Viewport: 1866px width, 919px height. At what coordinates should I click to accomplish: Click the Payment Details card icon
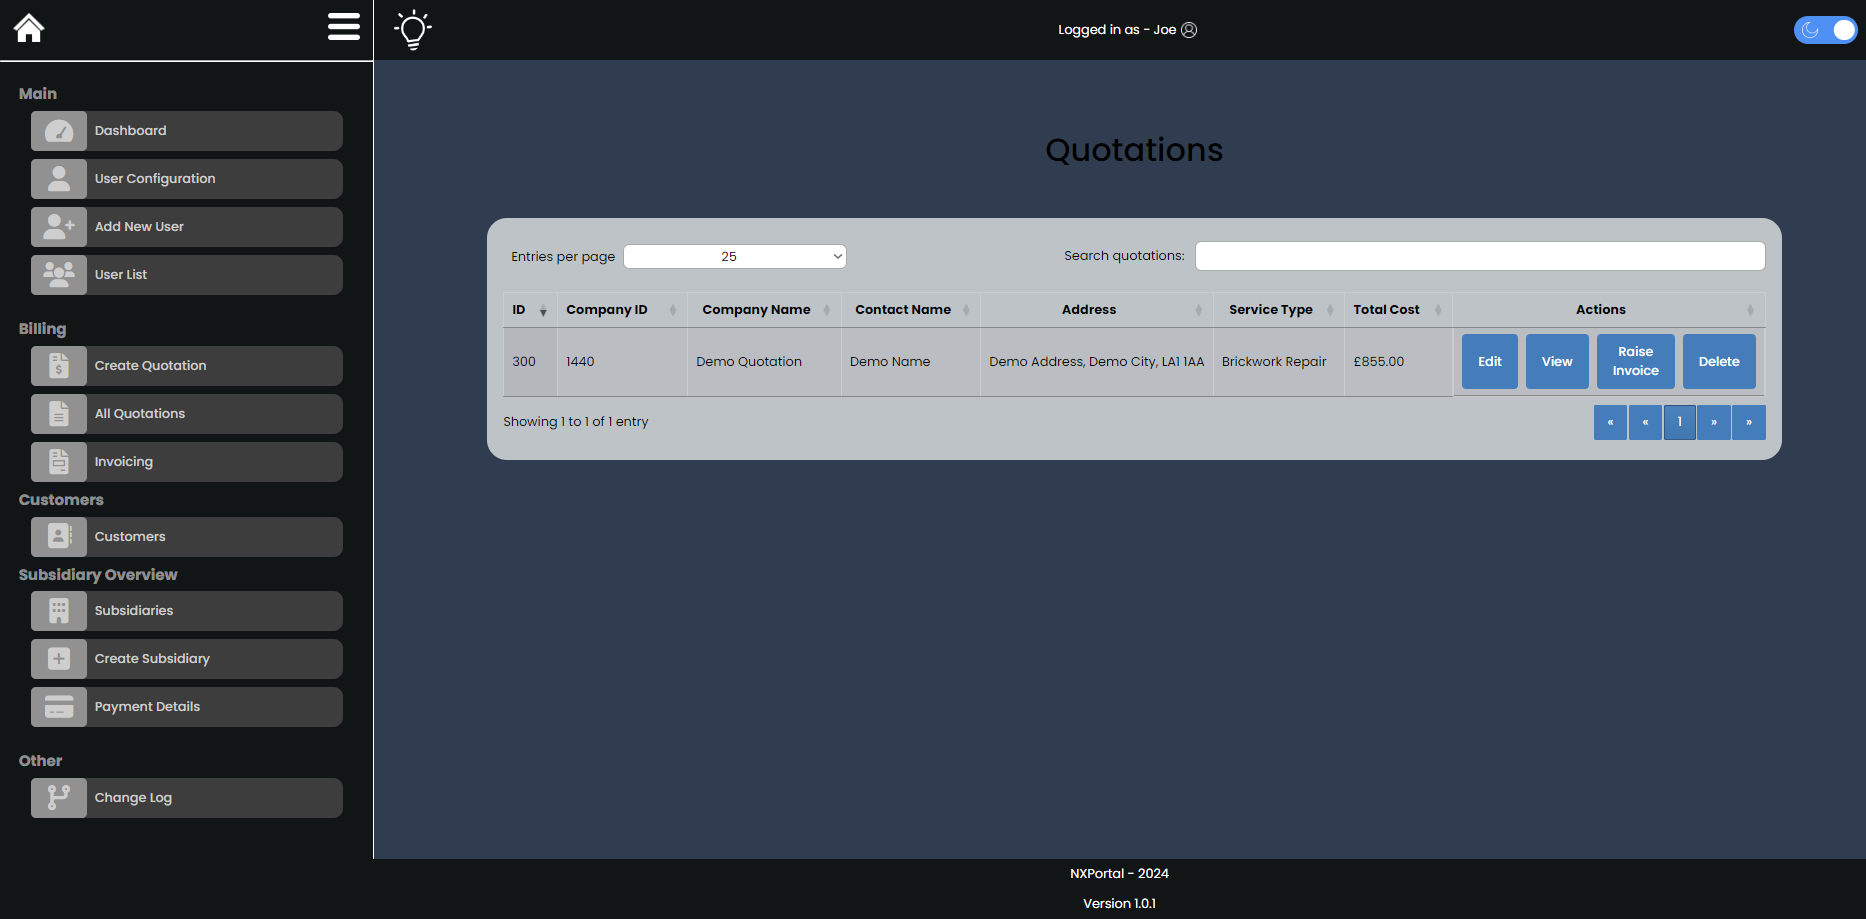click(x=58, y=706)
